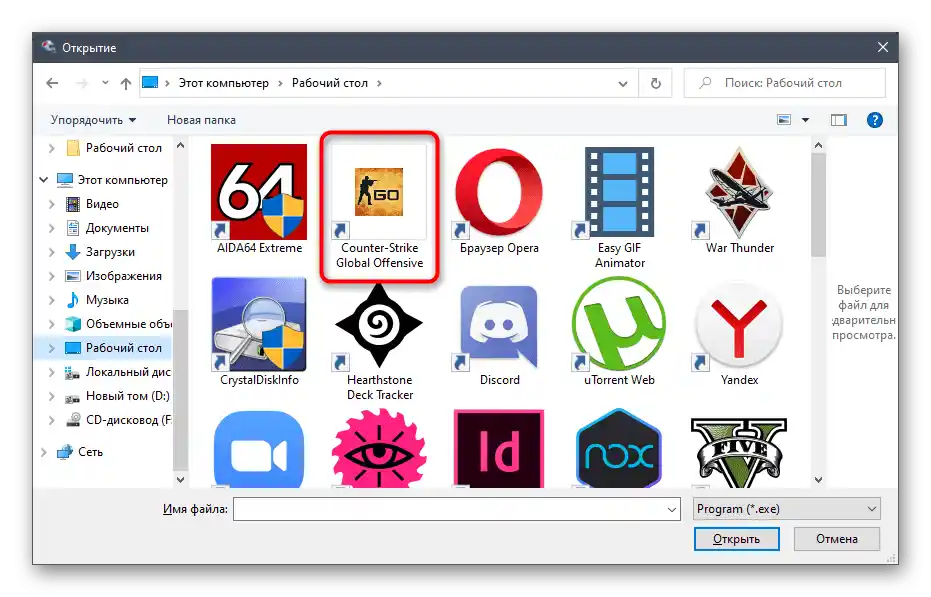This screenshot has width=931, height=597.
Task: Click Этот компьютер in the address path
Action: click(x=224, y=83)
